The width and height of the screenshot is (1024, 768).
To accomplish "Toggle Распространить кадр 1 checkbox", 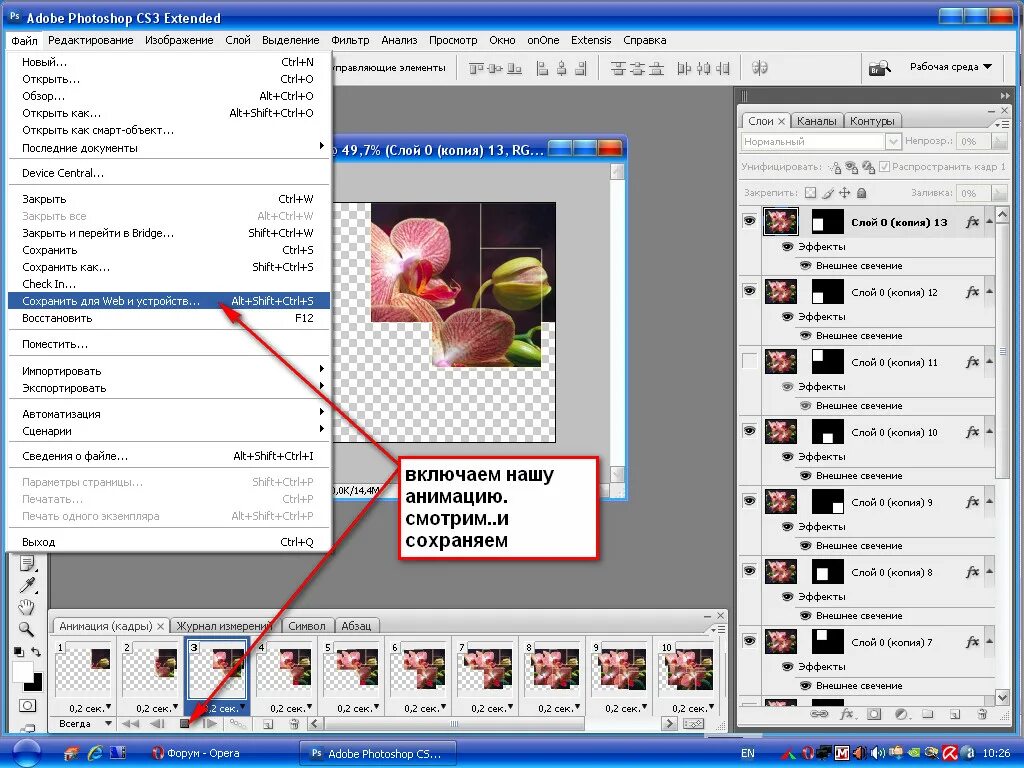I will point(884,167).
